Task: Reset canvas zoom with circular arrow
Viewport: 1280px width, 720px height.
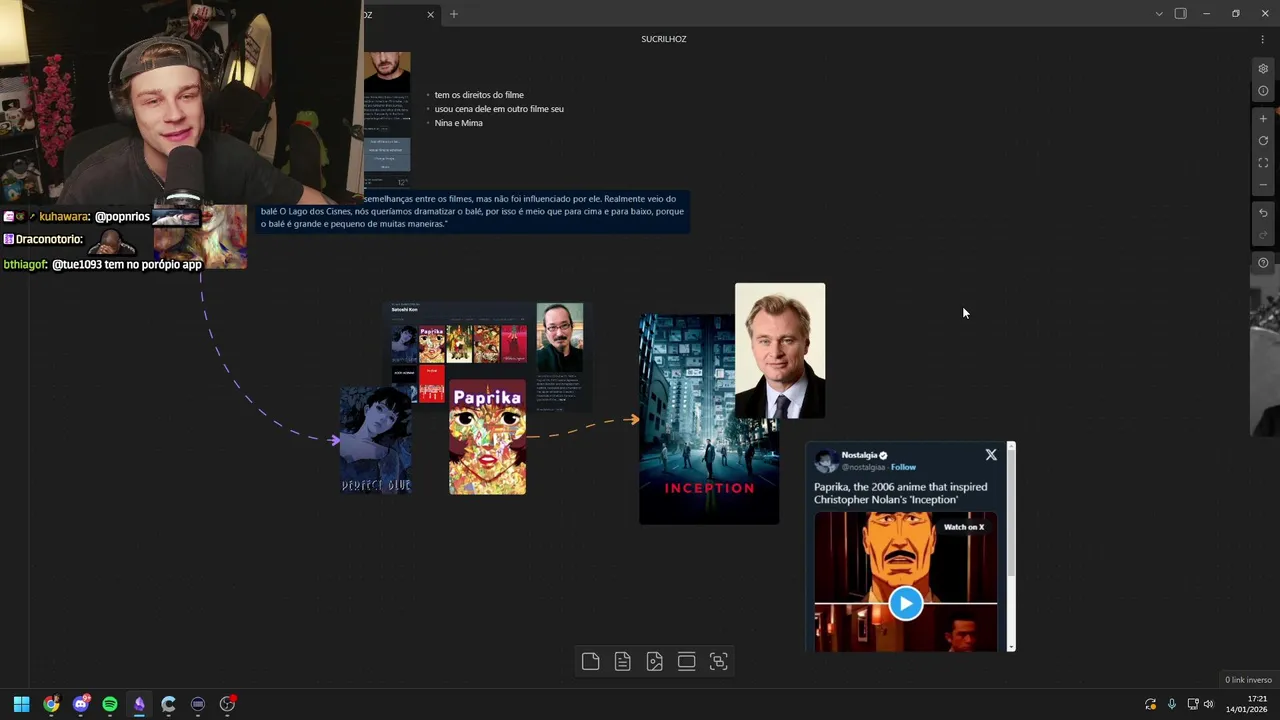Action: pyautogui.click(x=1263, y=140)
